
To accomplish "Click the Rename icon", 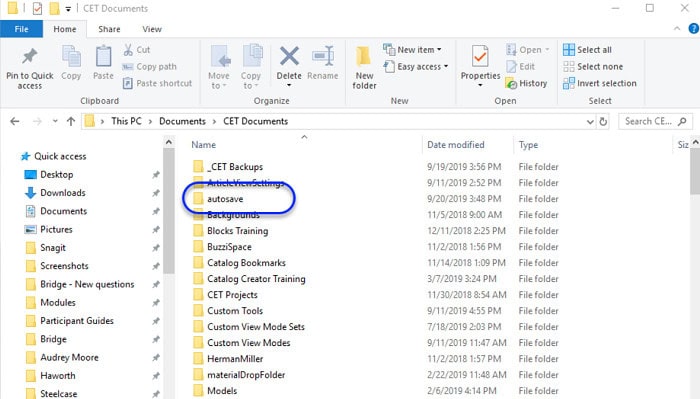I will click(x=323, y=57).
